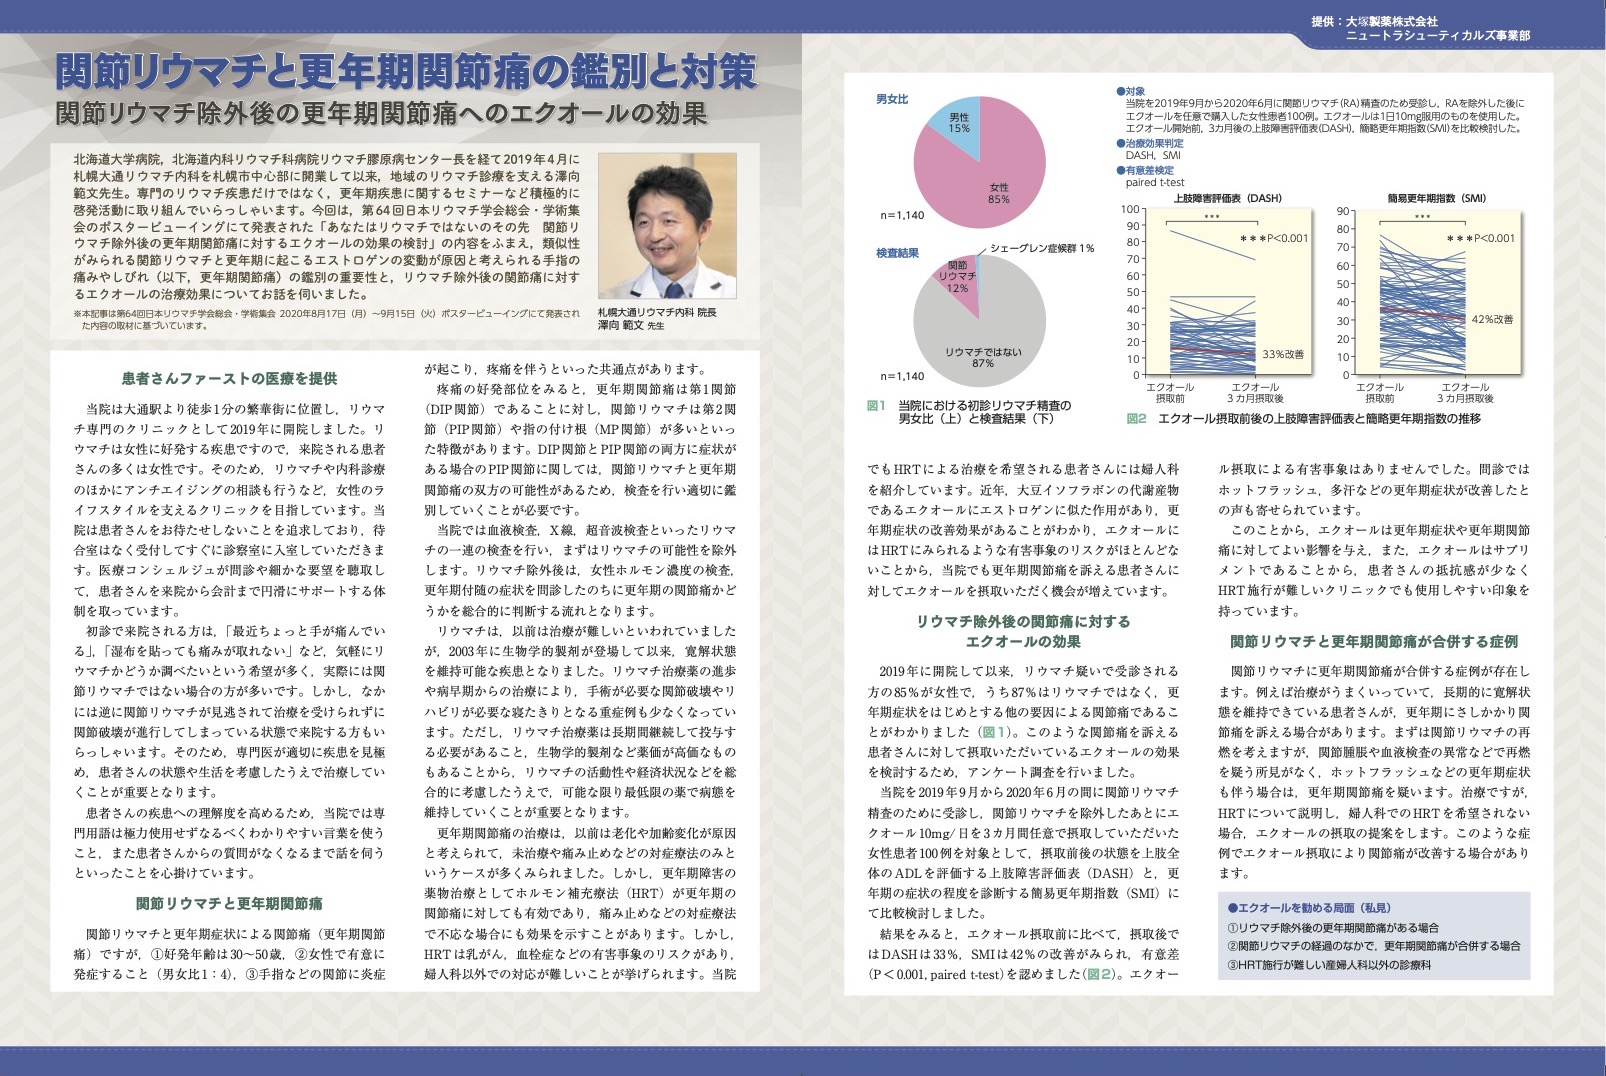
Task: Select the pink 関節リウマチ 12% pie segment
Action: point(956,276)
